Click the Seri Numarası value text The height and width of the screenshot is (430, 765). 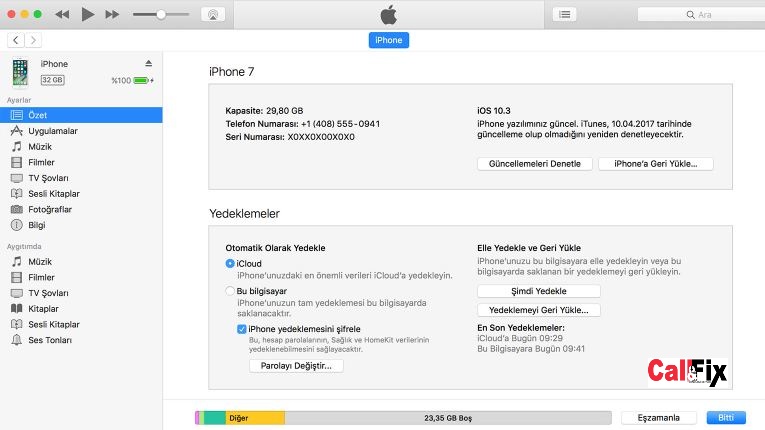(x=321, y=137)
